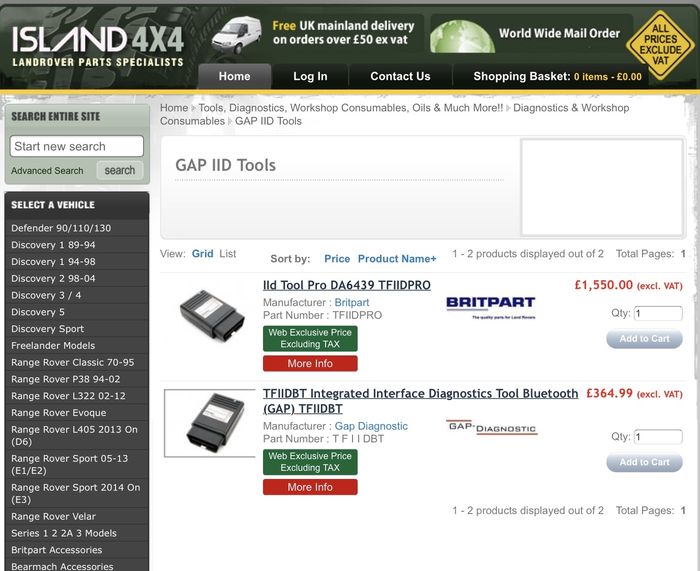Open TFIIDBT Integrated Interface Diagnostics Tool title
Image resolution: width=700 pixels, height=571 pixels.
click(x=420, y=401)
